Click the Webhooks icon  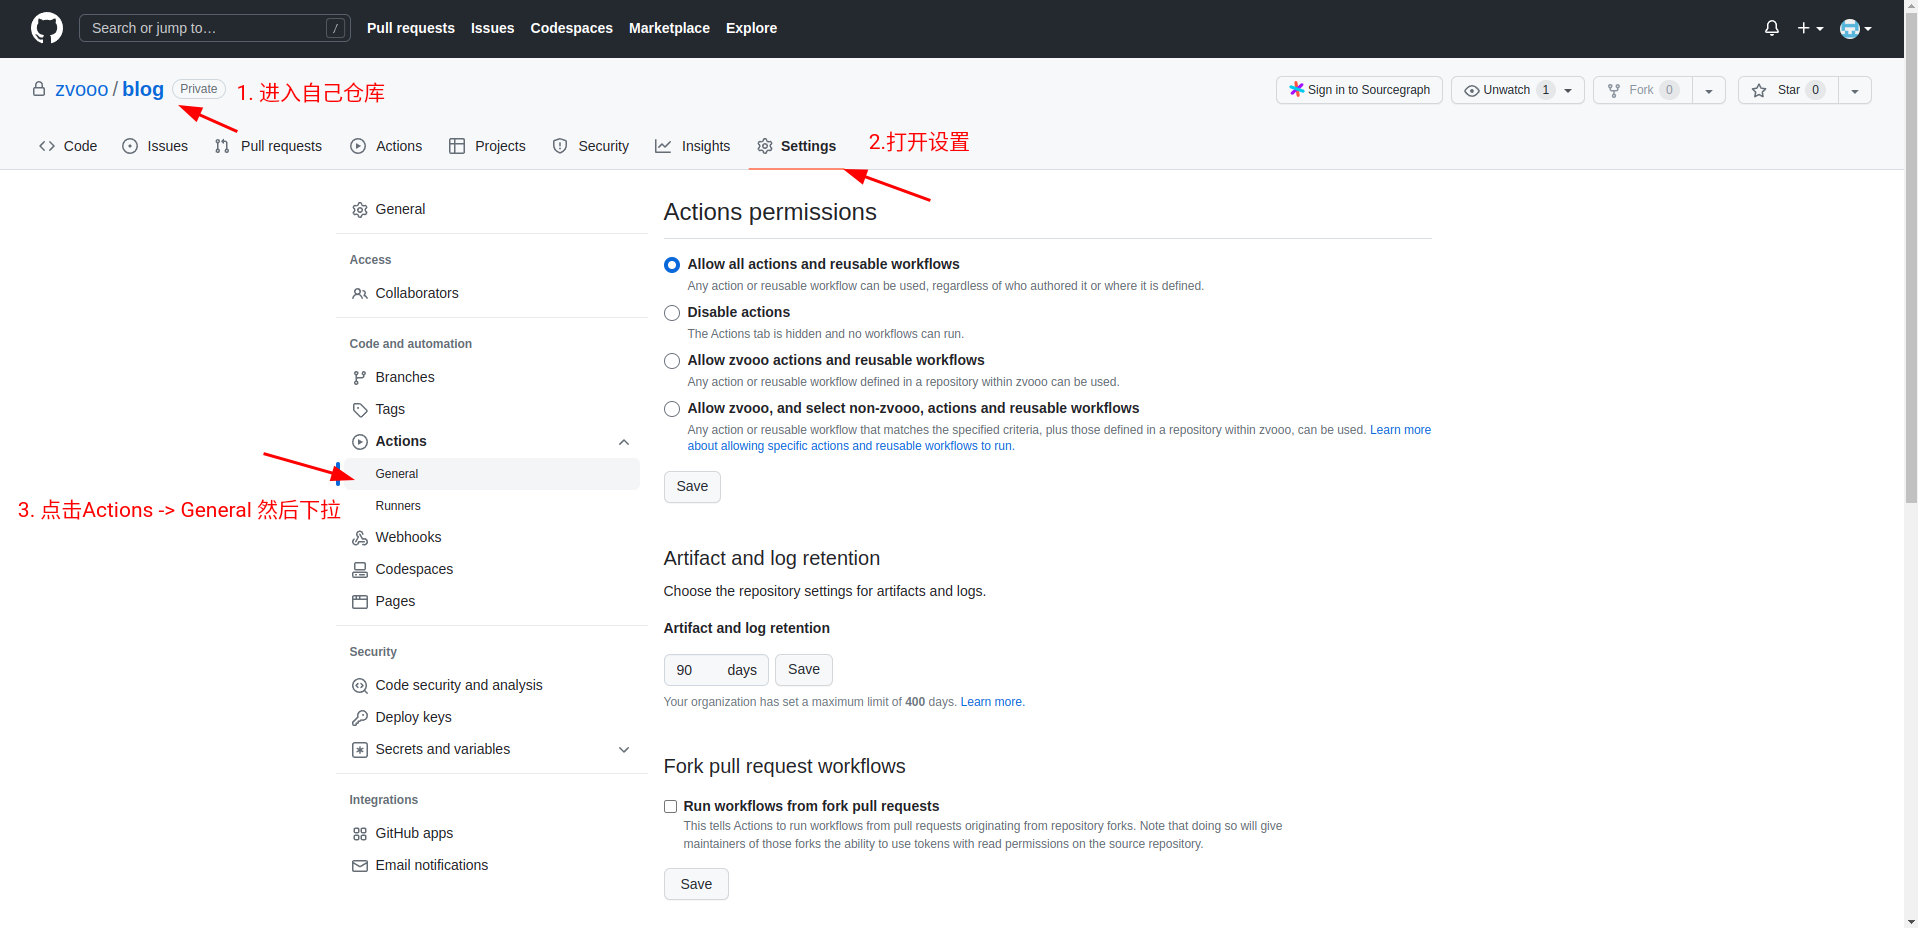click(360, 538)
